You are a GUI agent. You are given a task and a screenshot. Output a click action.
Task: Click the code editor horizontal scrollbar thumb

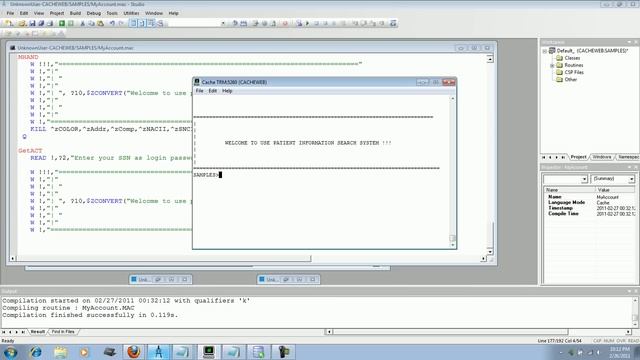pos(164,258)
